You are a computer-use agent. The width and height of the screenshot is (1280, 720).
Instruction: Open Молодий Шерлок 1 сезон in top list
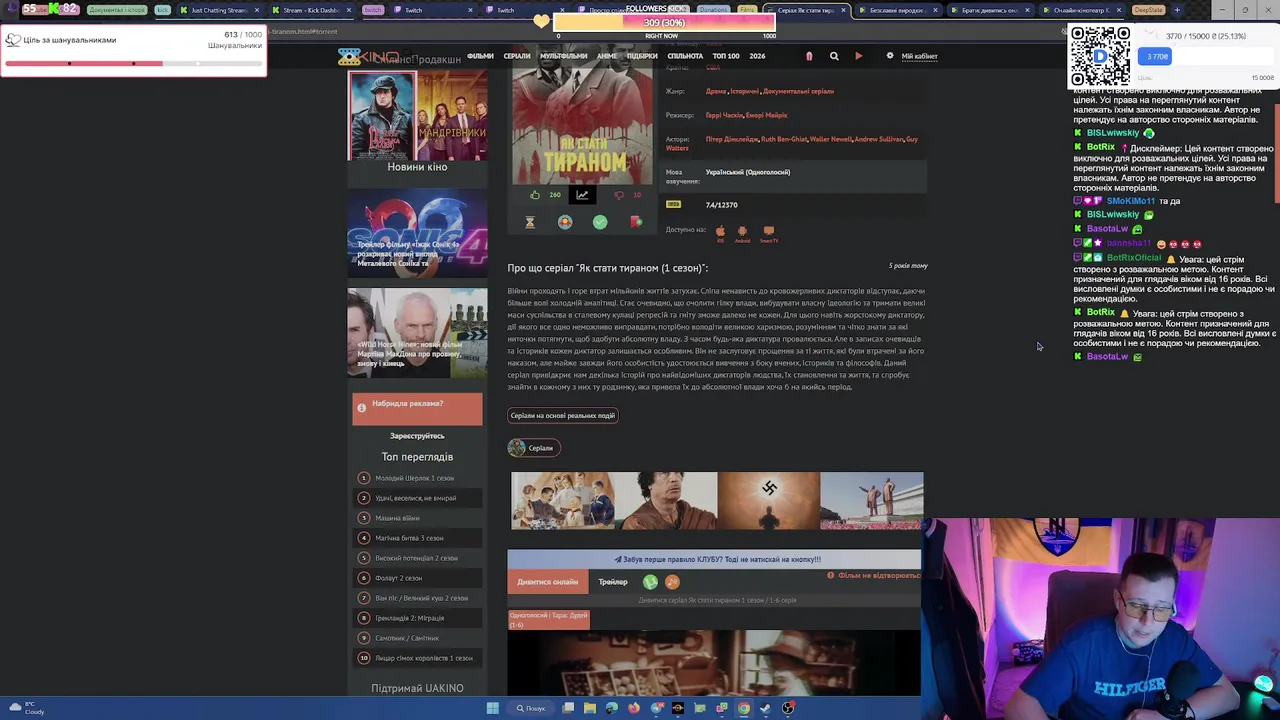(x=414, y=478)
